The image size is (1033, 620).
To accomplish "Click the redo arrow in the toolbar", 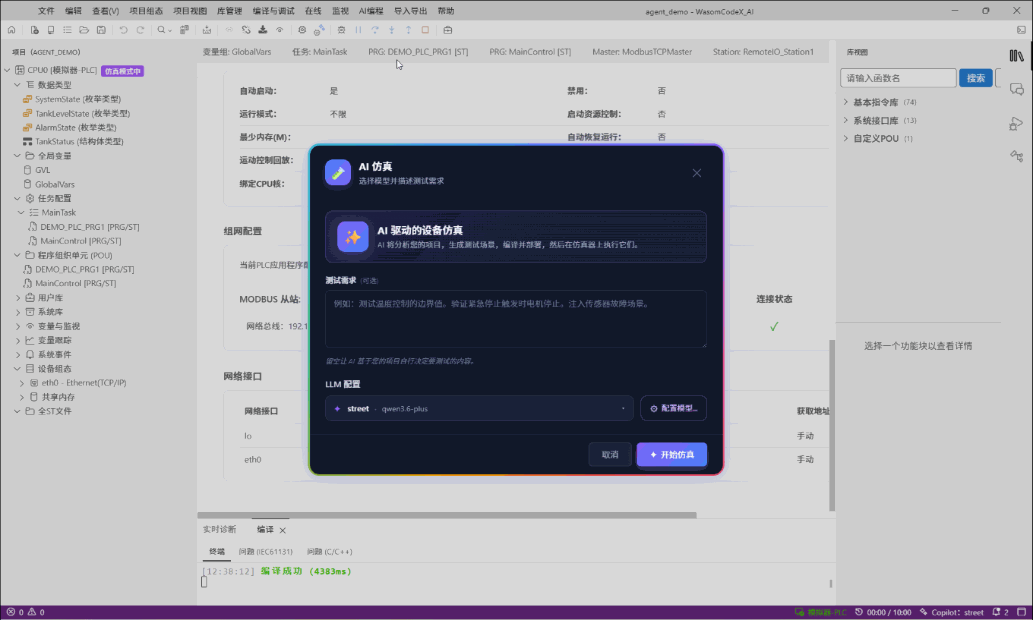I will (x=140, y=30).
